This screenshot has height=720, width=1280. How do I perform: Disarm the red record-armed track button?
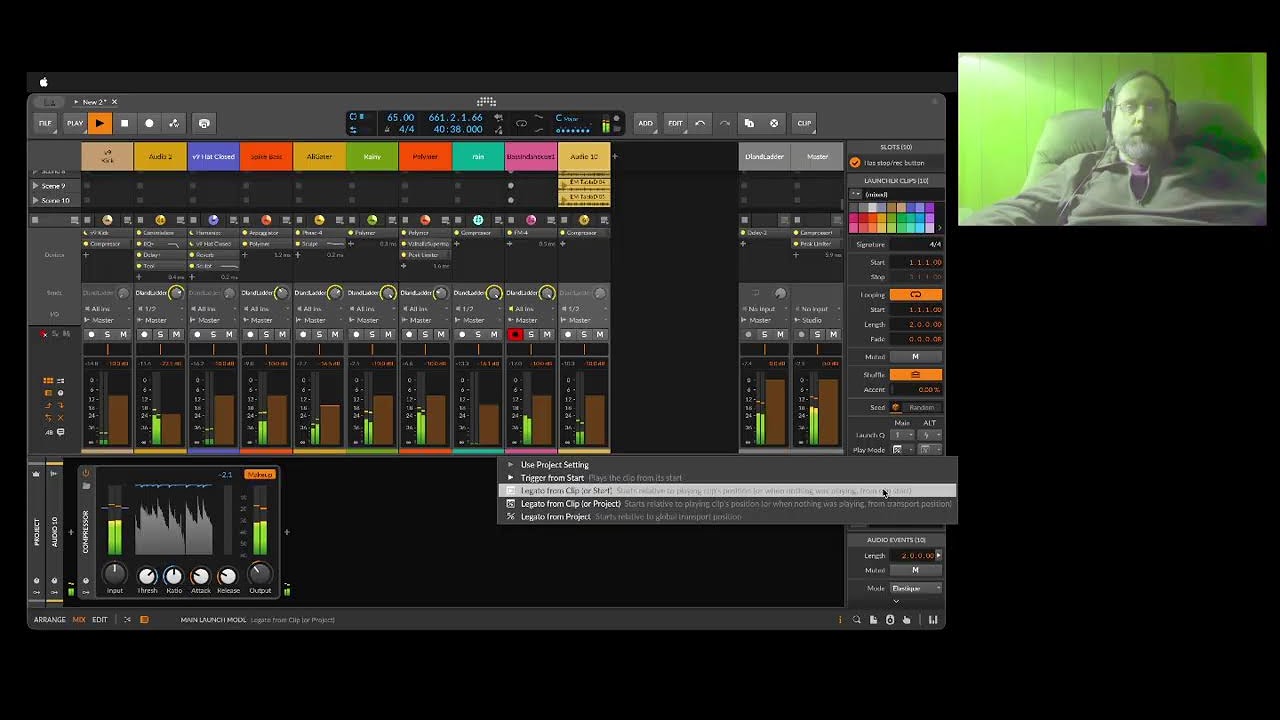[x=515, y=334]
